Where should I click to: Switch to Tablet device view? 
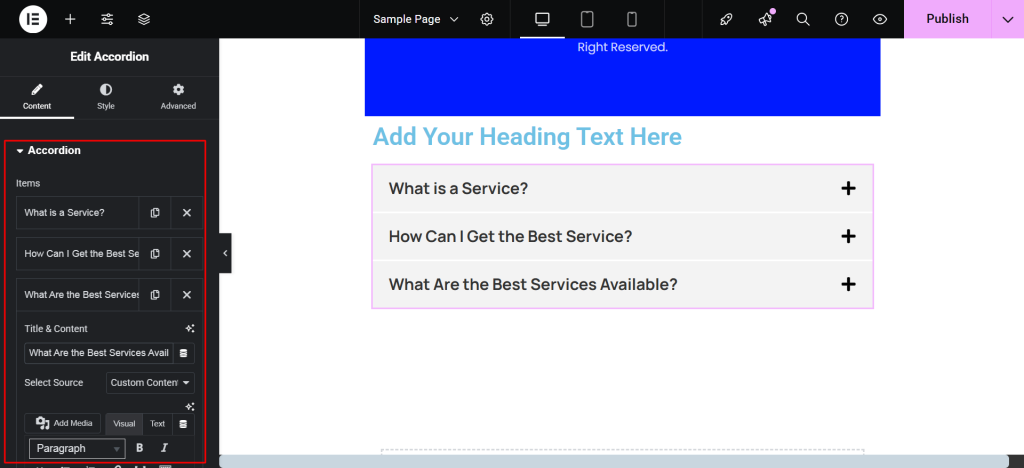click(588, 19)
